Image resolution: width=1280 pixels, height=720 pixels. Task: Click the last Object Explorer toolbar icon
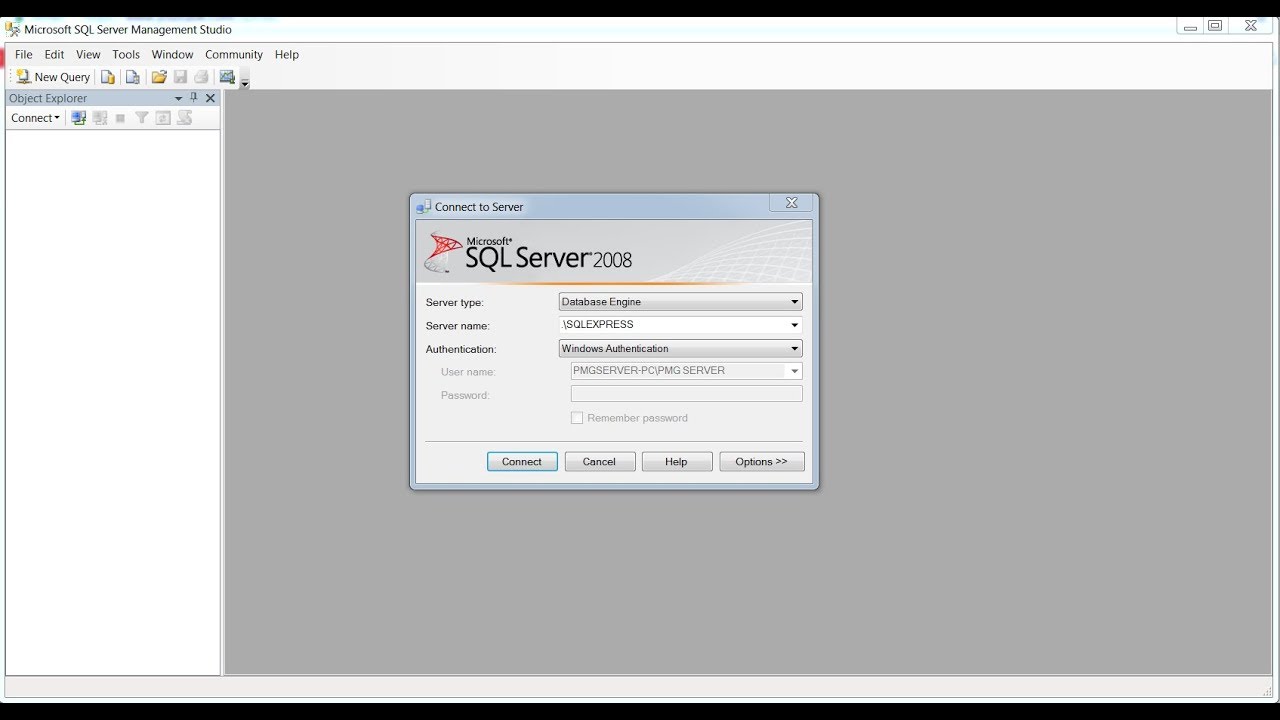[185, 118]
